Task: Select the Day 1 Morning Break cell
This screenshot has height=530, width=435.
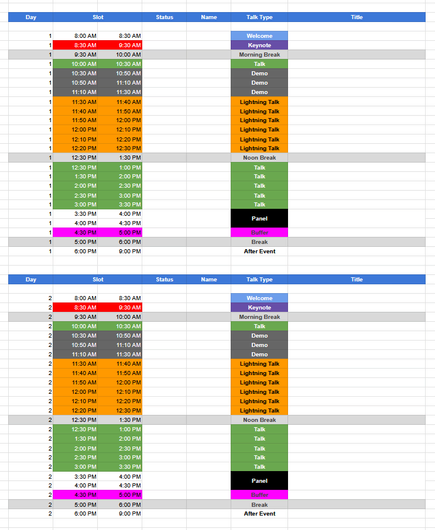Action: coord(259,54)
